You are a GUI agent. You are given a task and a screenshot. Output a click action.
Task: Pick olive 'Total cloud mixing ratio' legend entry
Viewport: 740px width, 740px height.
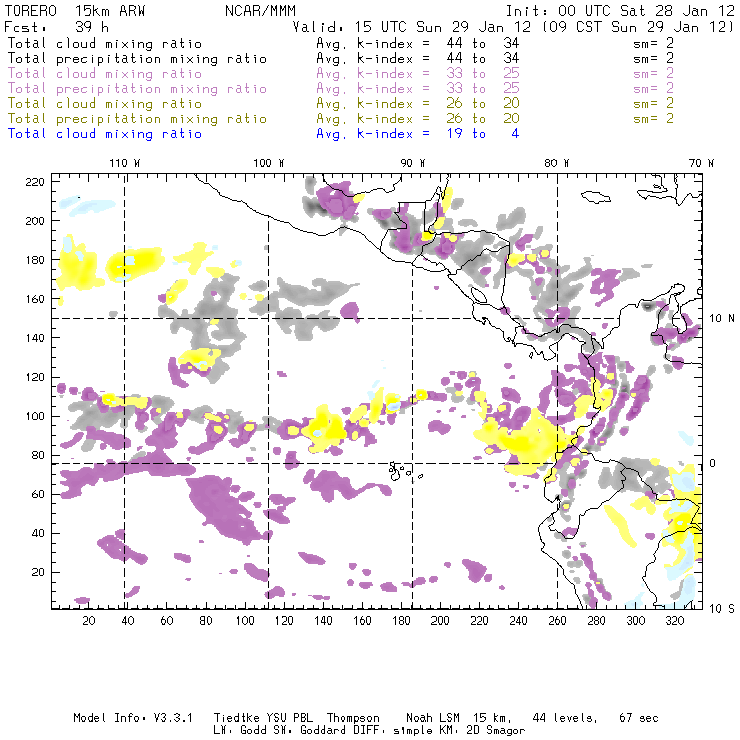click(x=105, y=104)
